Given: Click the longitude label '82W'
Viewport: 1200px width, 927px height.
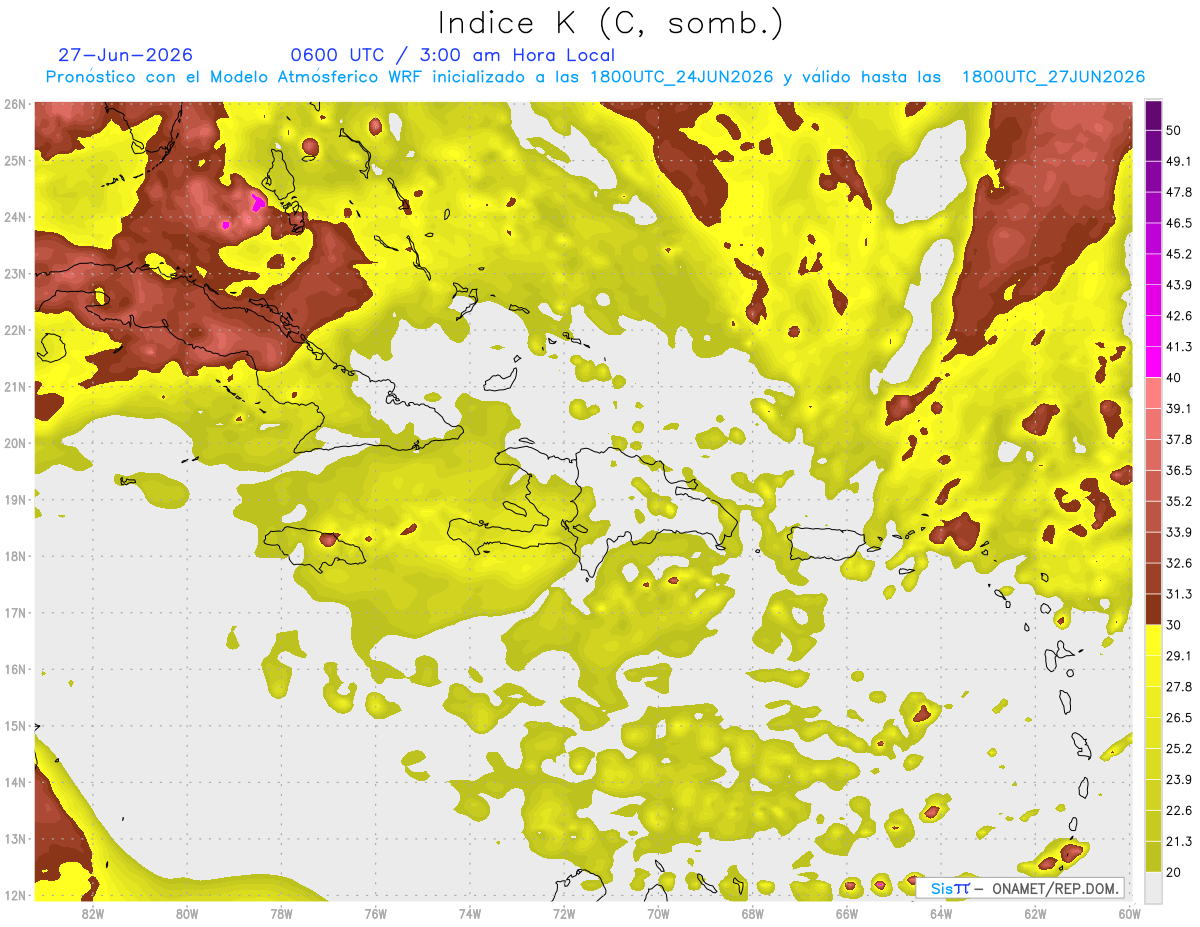Looking at the screenshot, I should tap(93, 914).
